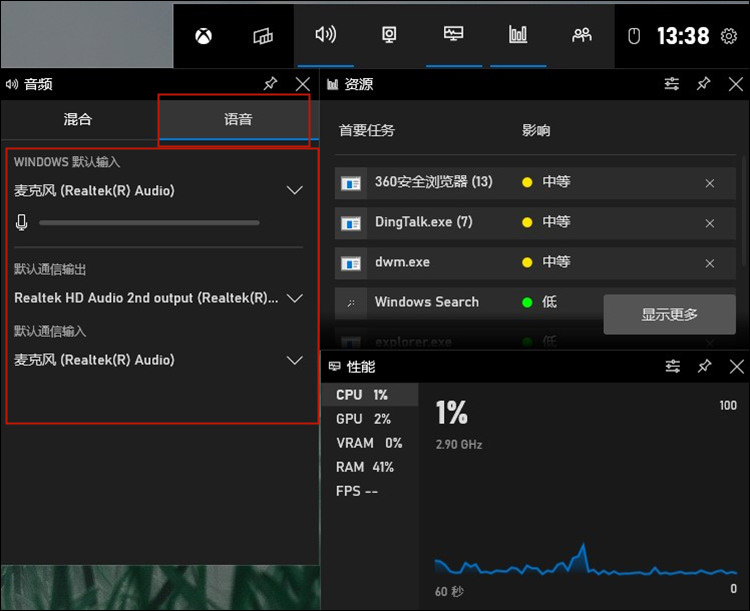Click the DingTalk.exe app icon
The width and height of the screenshot is (750, 611).
tap(351, 223)
